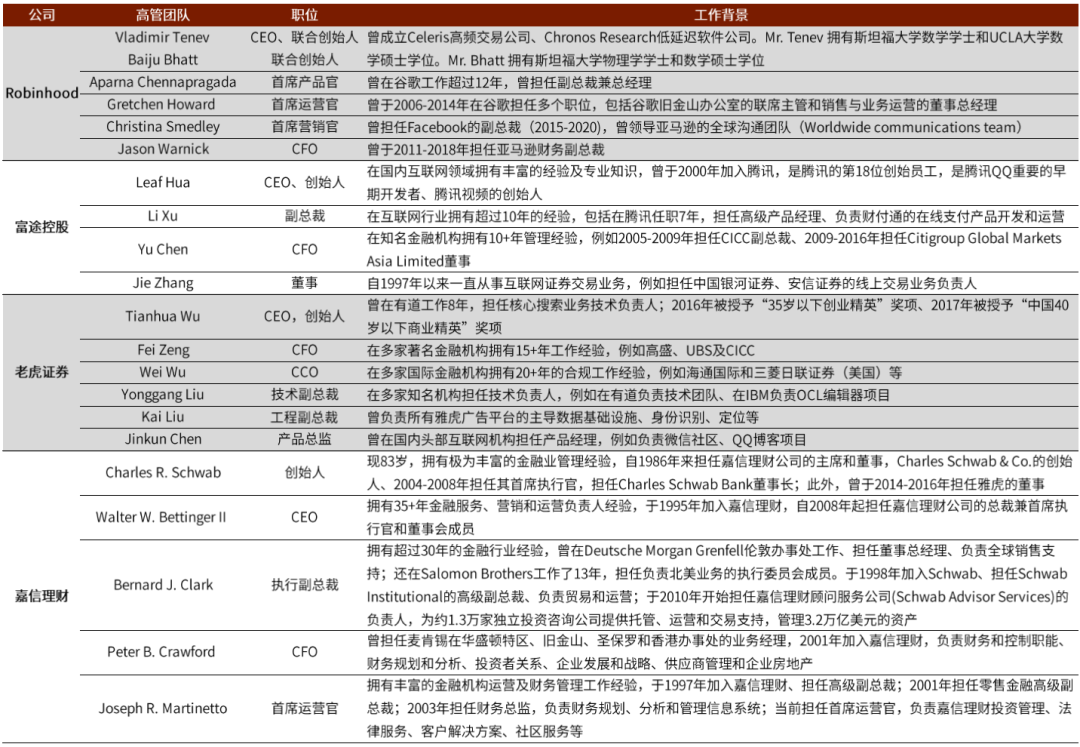Screen dimensions: 1080x747
Task: Click the name Peter B. Crawford
Action: [160, 651]
